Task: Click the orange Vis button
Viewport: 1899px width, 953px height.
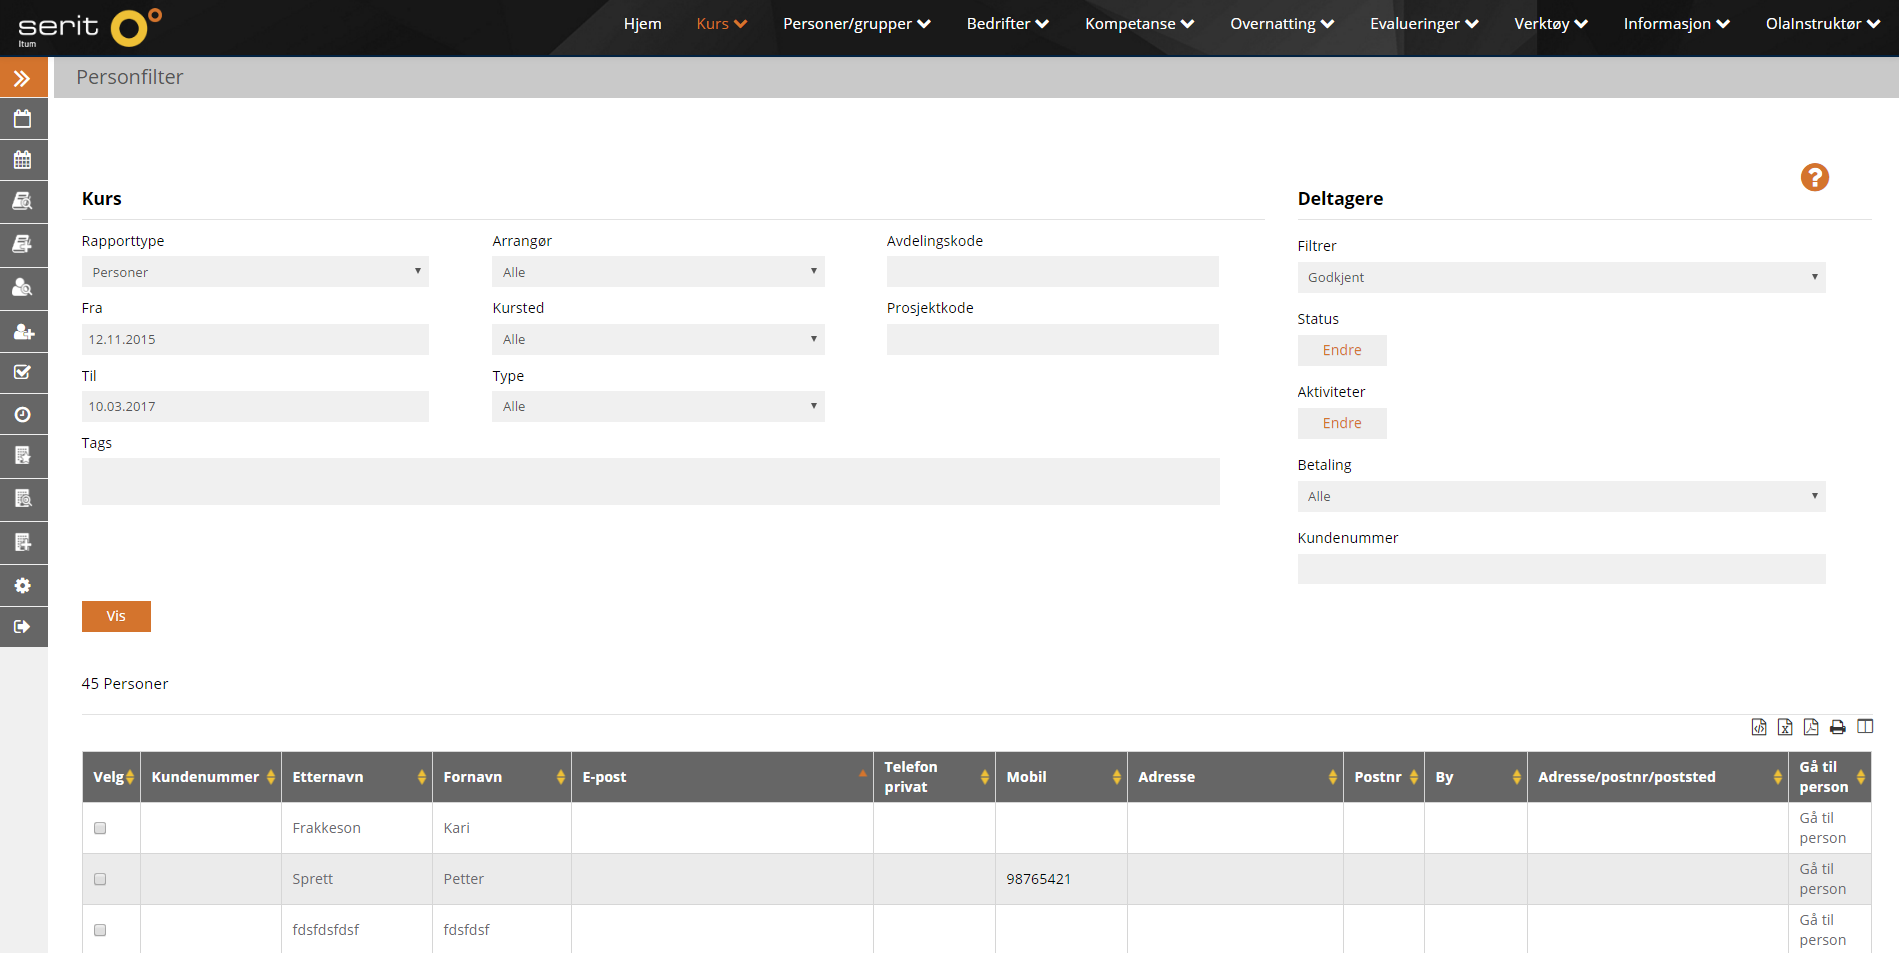Action: coord(116,616)
